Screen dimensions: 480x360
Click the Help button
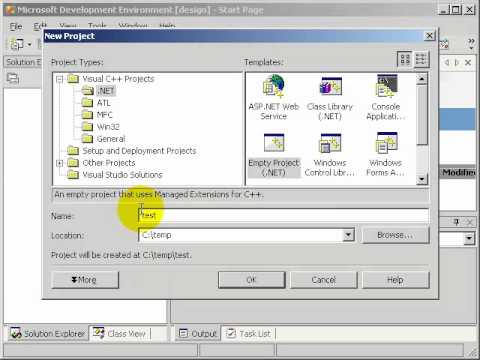coord(396,280)
